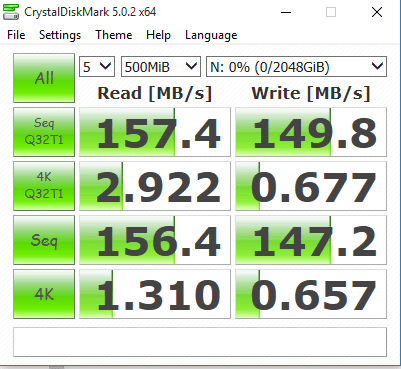Image resolution: width=401 pixels, height=369 pixels.
Task: Start the plain 4K test
Action: [x=44, y=294]
